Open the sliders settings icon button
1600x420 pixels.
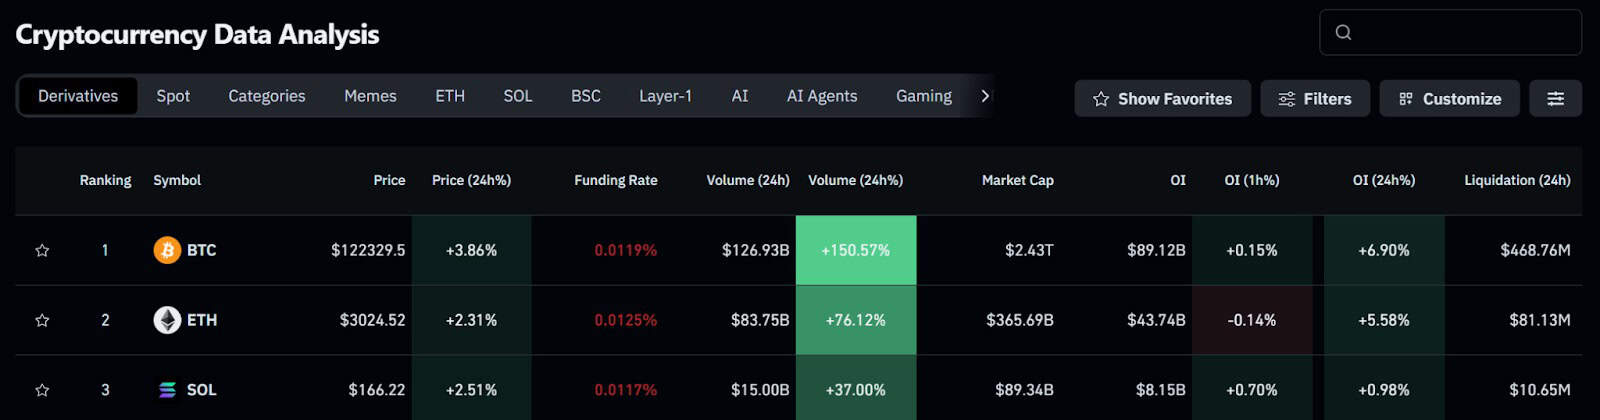[x=1555, y=99]
